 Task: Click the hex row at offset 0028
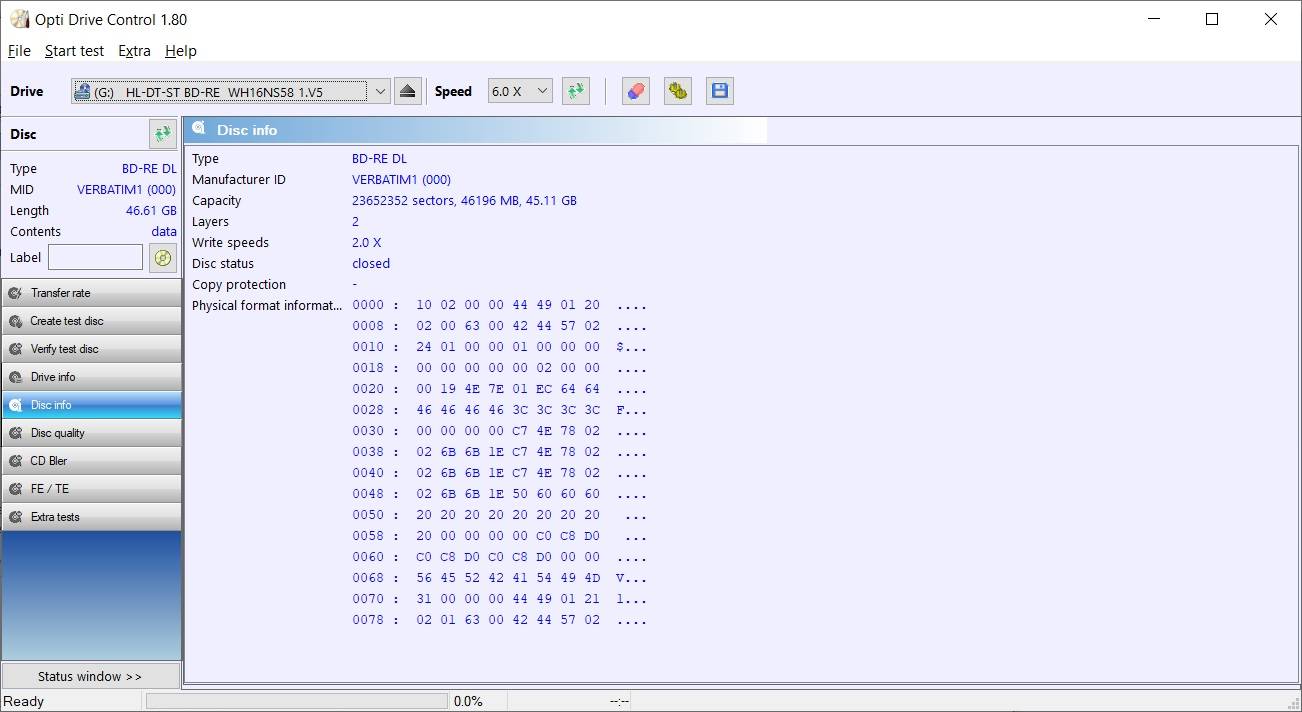[x=499, y=410]
